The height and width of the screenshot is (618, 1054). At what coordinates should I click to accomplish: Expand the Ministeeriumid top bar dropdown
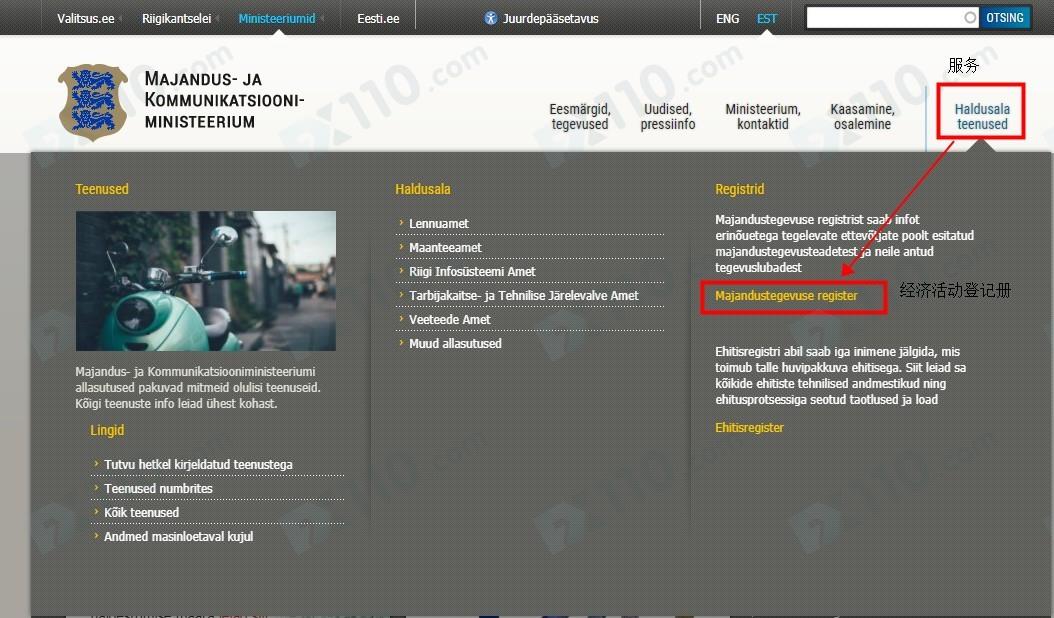pyautogui.click(x=277, y=18)
